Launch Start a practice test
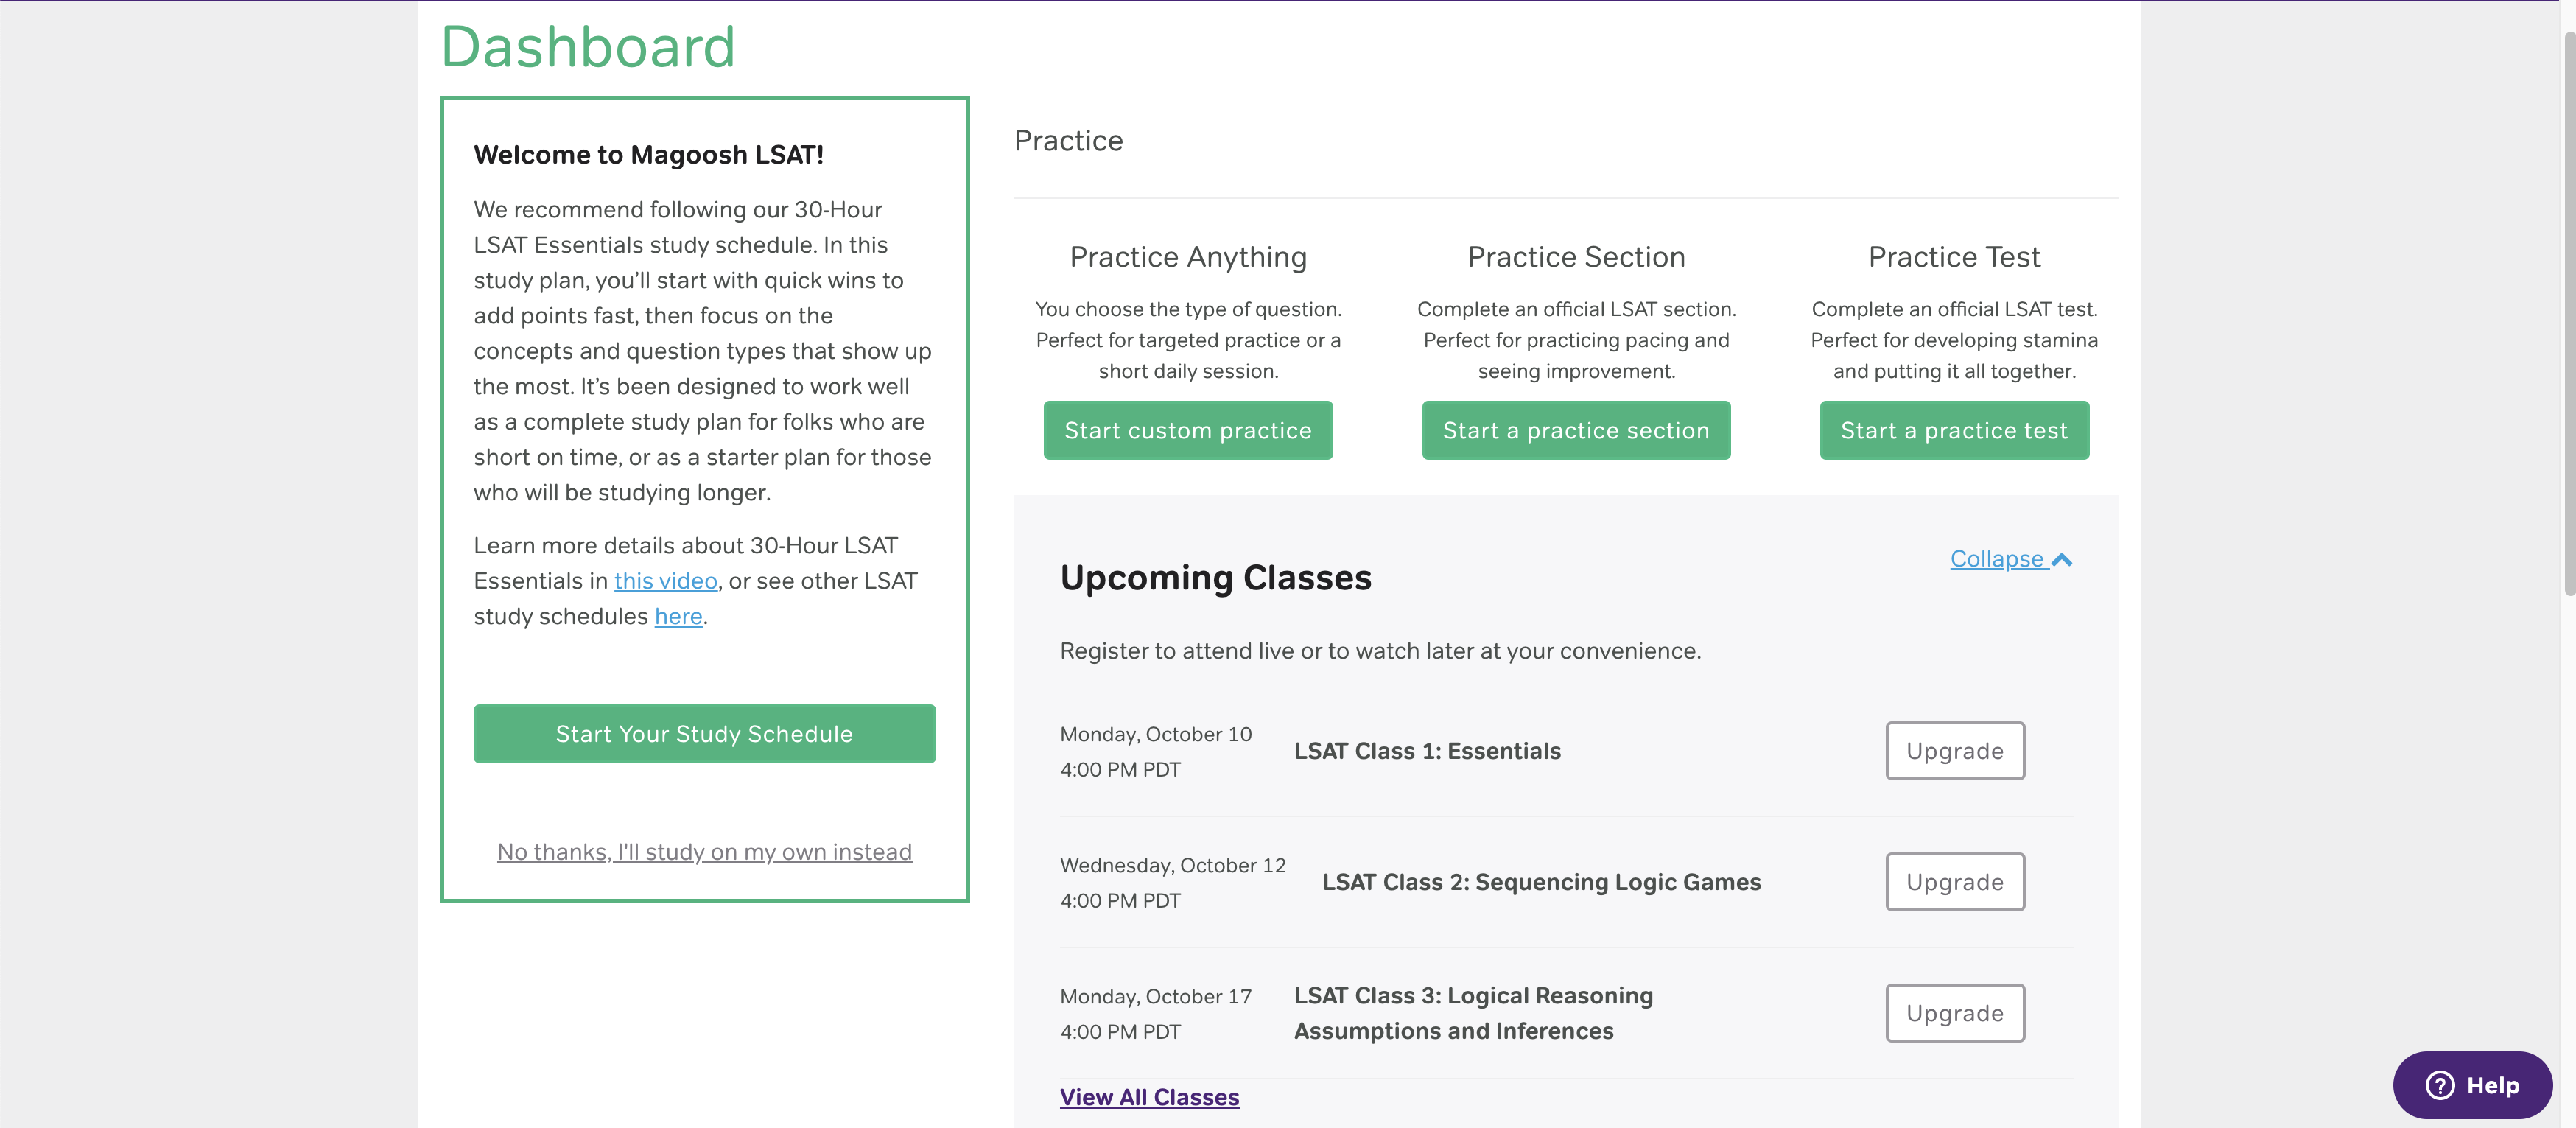The image size is (2576, 1128). 1953,431
